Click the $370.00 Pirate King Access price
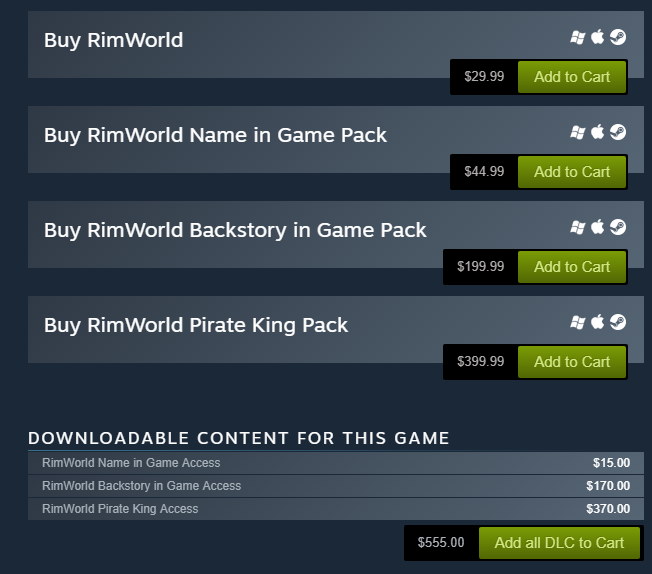This screenshot has height=574, width=652. click(608, 509)
